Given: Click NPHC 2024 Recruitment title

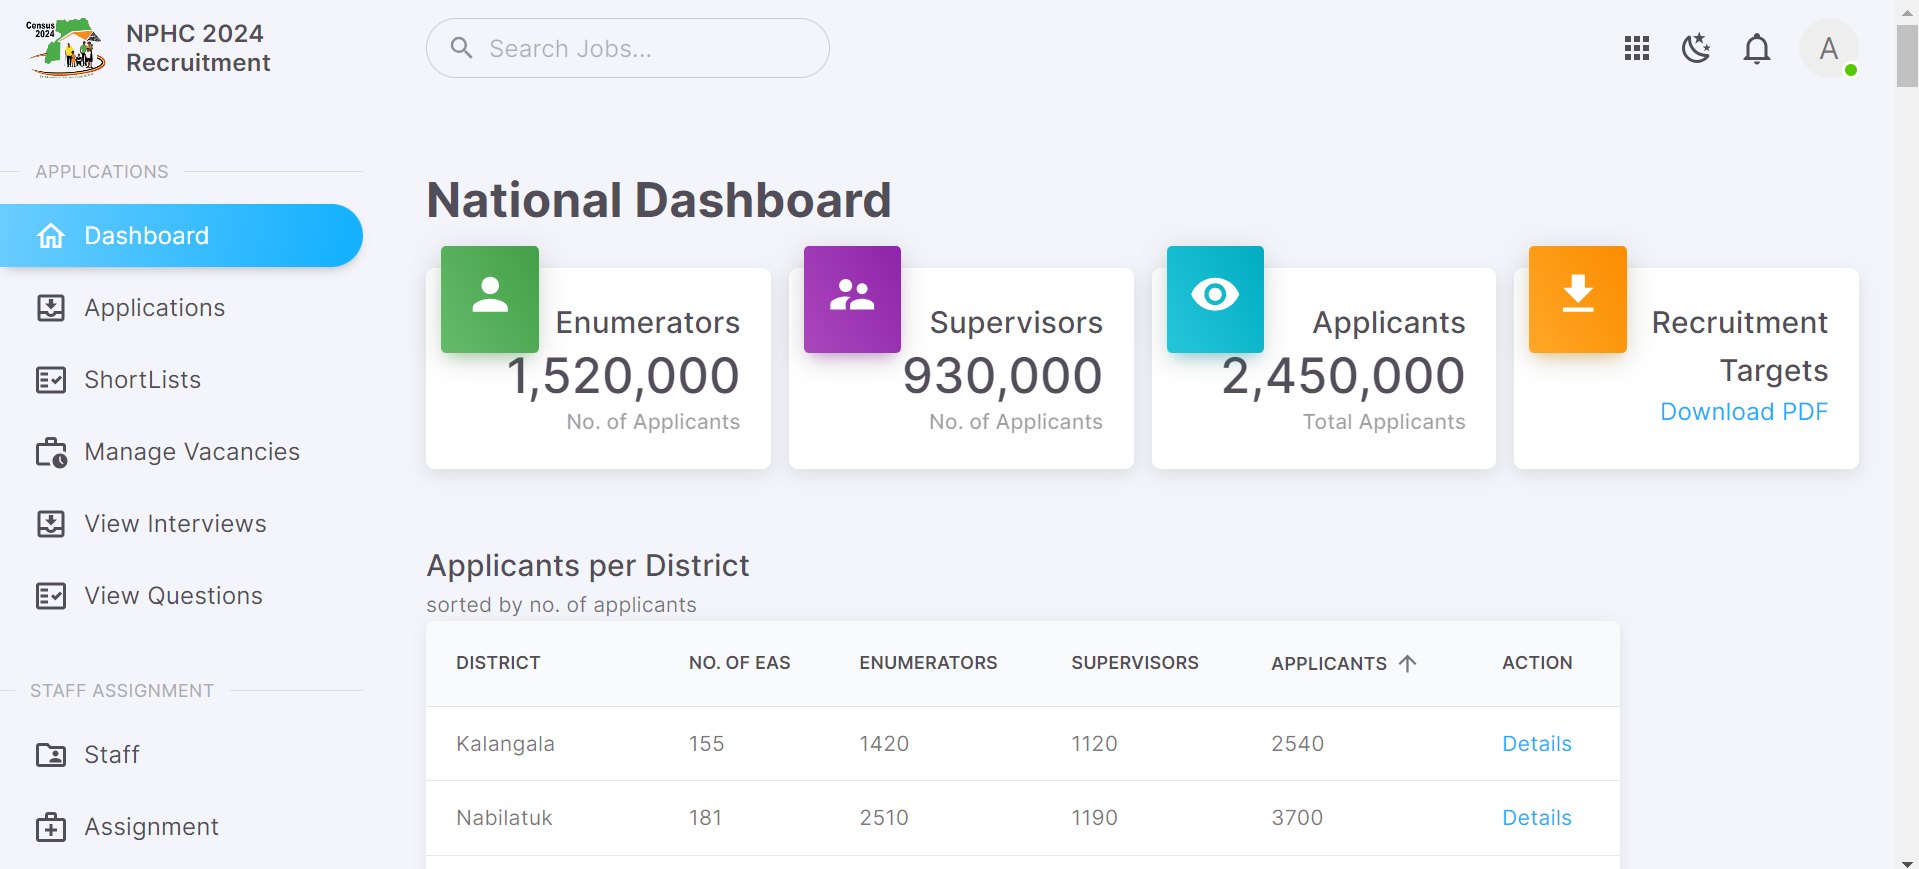Looking at the screenshot, I should (x=198, y=48).
